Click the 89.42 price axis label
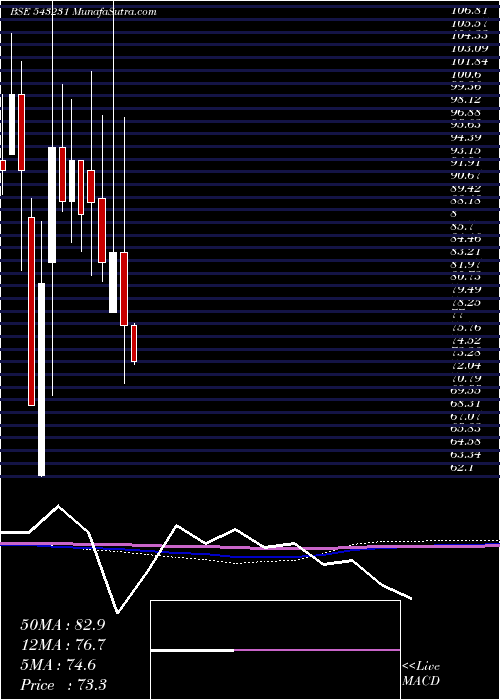The width and height of the screenshot is (500, 700). point(468,188)
